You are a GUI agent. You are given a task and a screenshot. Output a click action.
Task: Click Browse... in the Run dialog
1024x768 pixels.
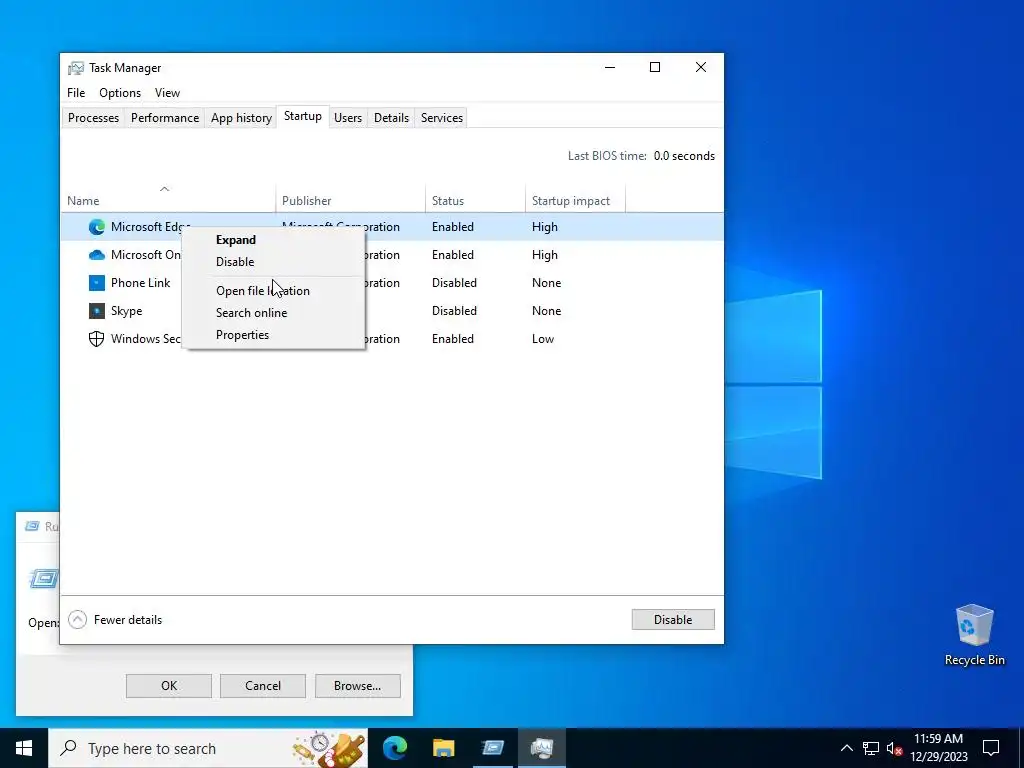[x=357, y=686]
